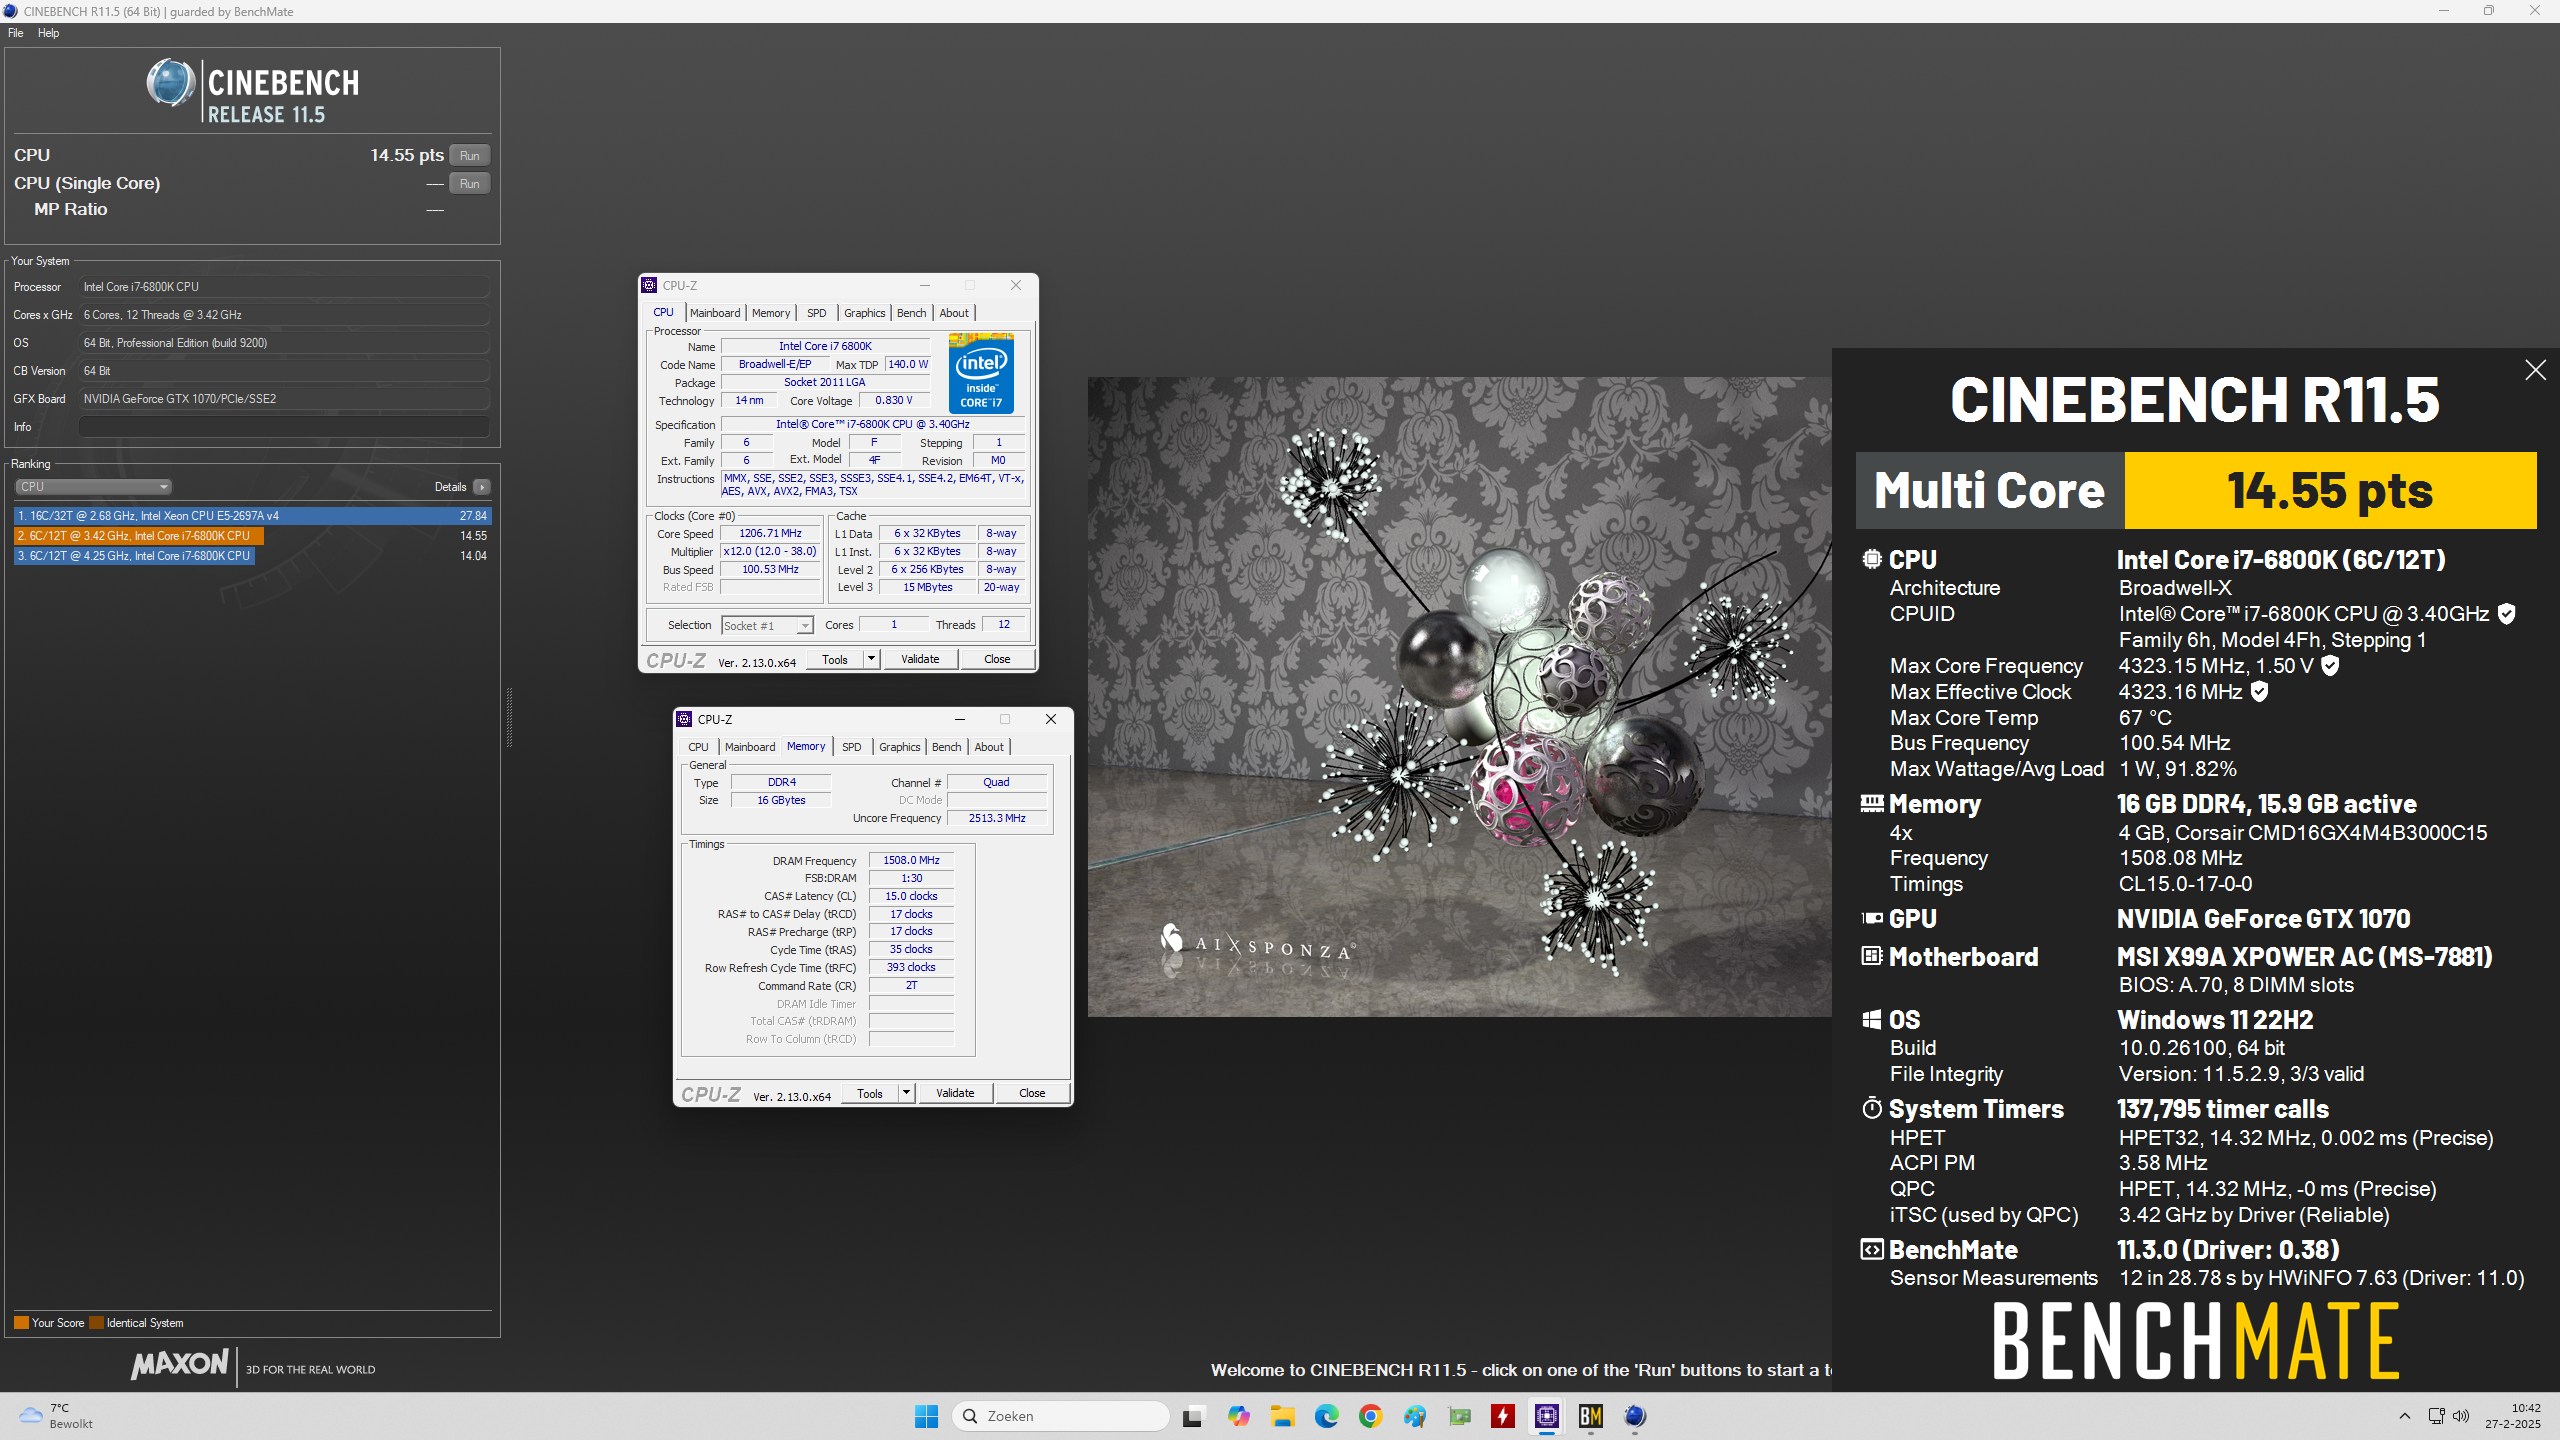Click CPUID validation shield checkmark
Screen dimensions: 2560x1440
click(2506, 614)
